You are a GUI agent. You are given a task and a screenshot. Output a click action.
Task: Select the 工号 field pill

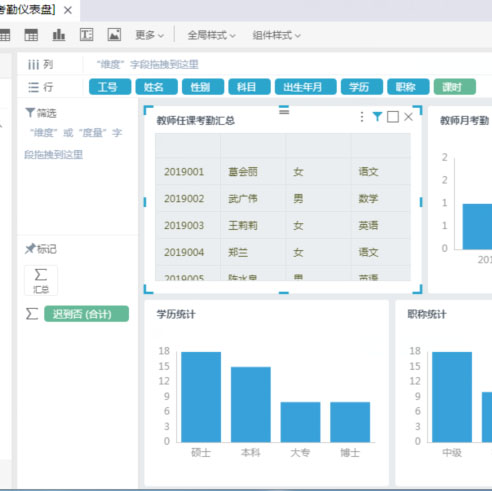click(110, 87)
